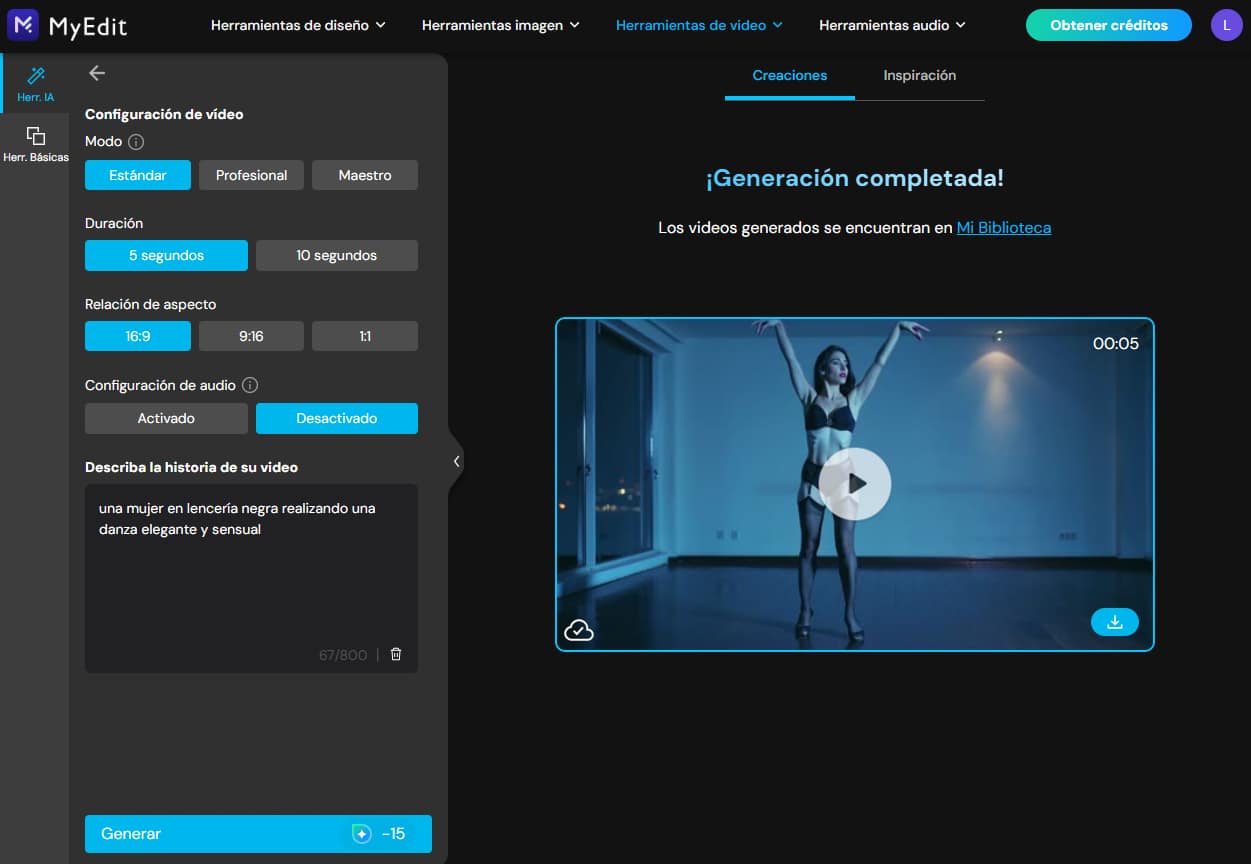1251x864 pixels.
Task: Play the generated dance video
Action: click(855, 483)
